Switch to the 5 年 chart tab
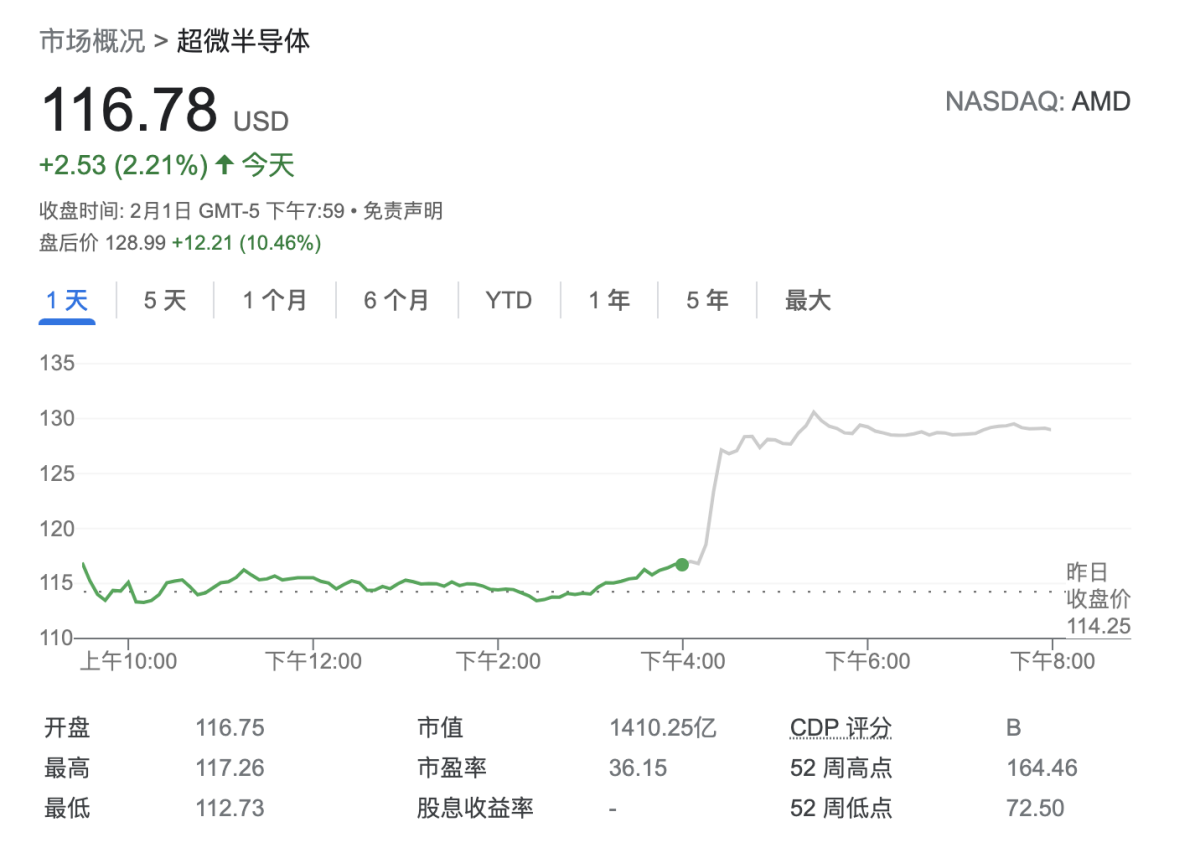This screenshot has height=853, width=1195. [707, 300]
